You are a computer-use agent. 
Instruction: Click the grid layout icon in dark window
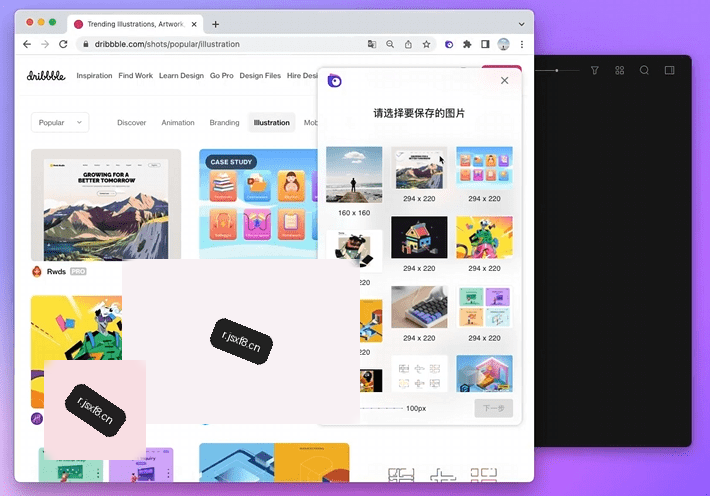(619, 70)
